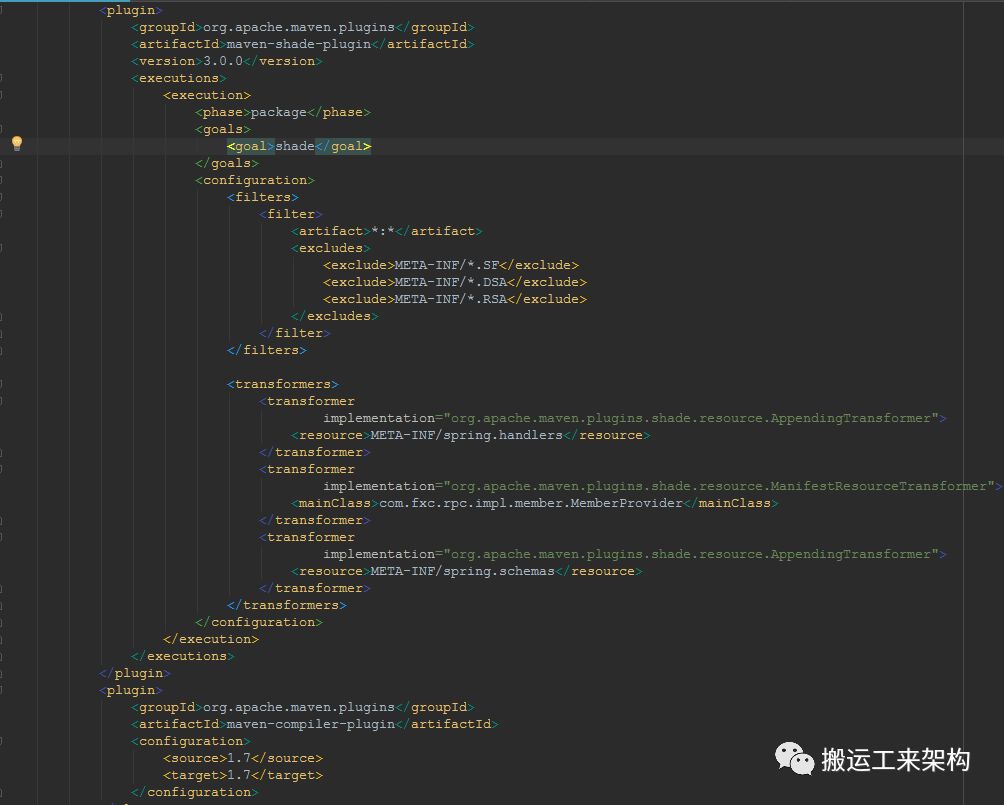Click the closing execution tag
The width and height of the screenshot is (1004, 805).
pyautogui.click(x=211, y=639)
